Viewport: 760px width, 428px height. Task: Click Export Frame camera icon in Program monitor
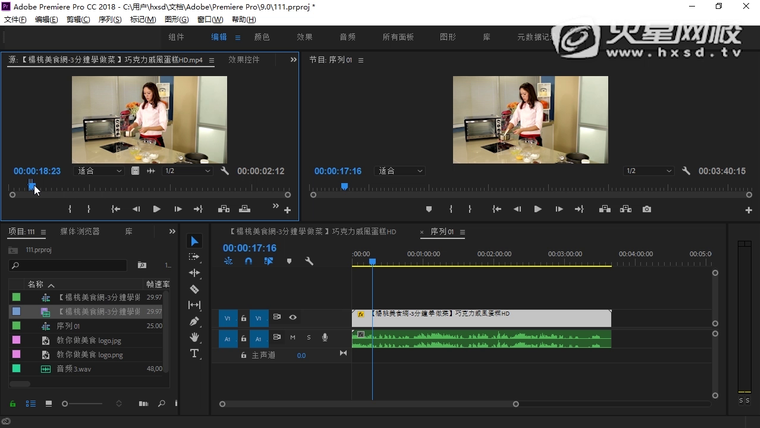pyautogui.click(x=647, y=209)
